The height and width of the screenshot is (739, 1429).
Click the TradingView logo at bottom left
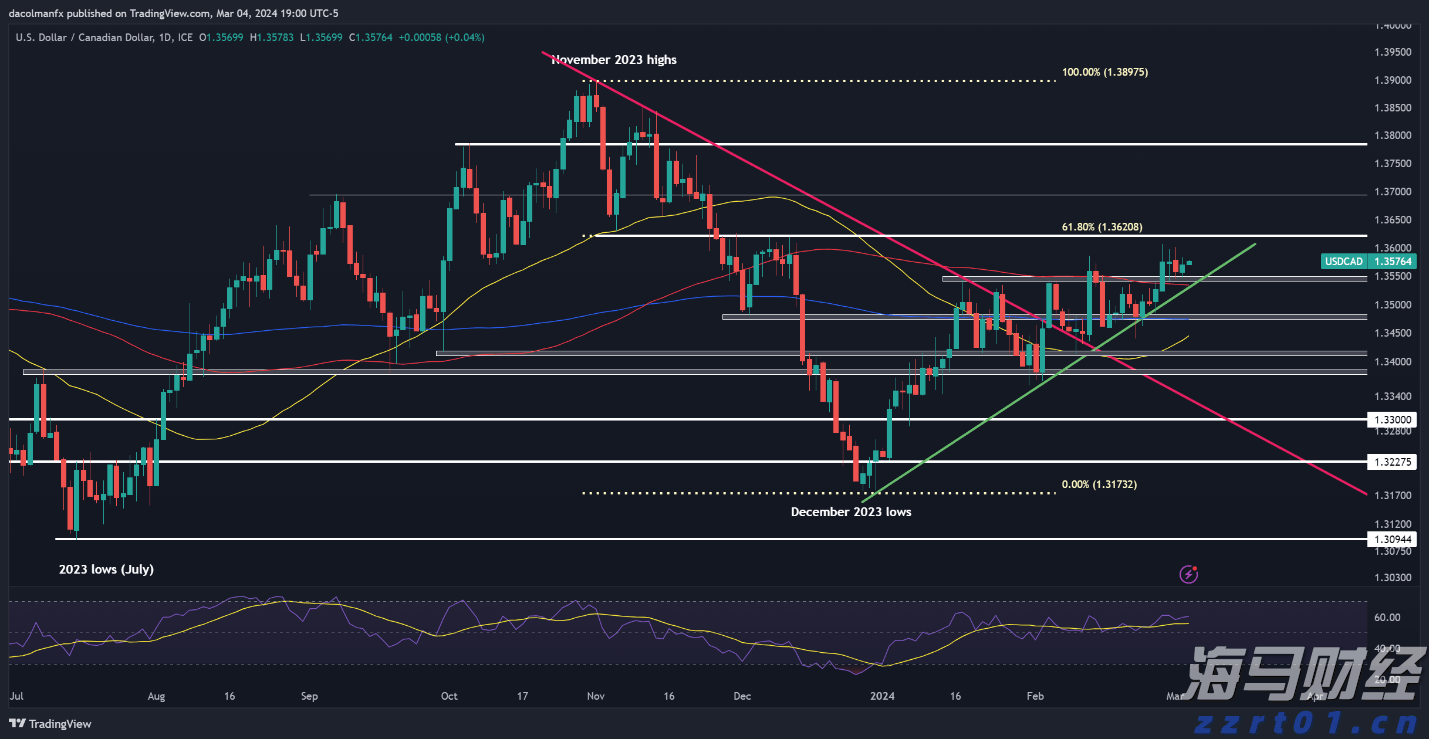19,723
